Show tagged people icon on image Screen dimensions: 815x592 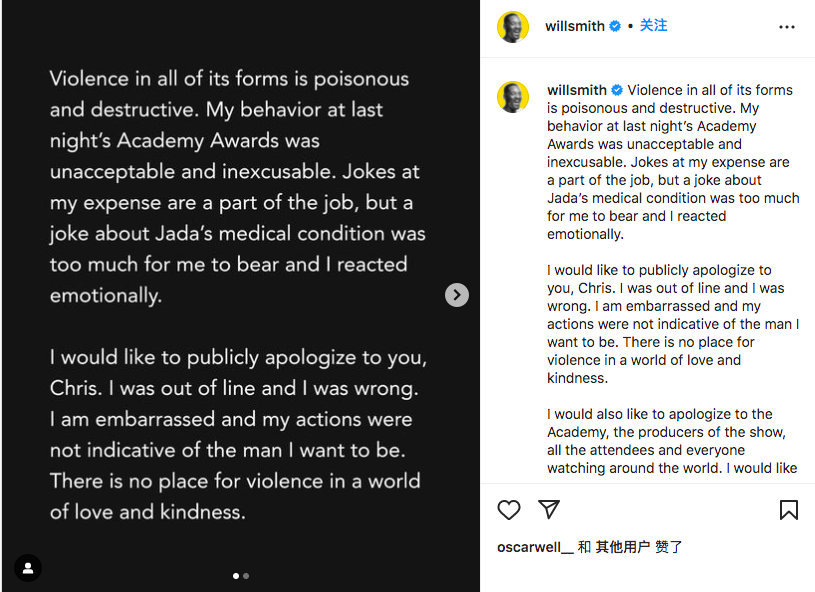28,568
